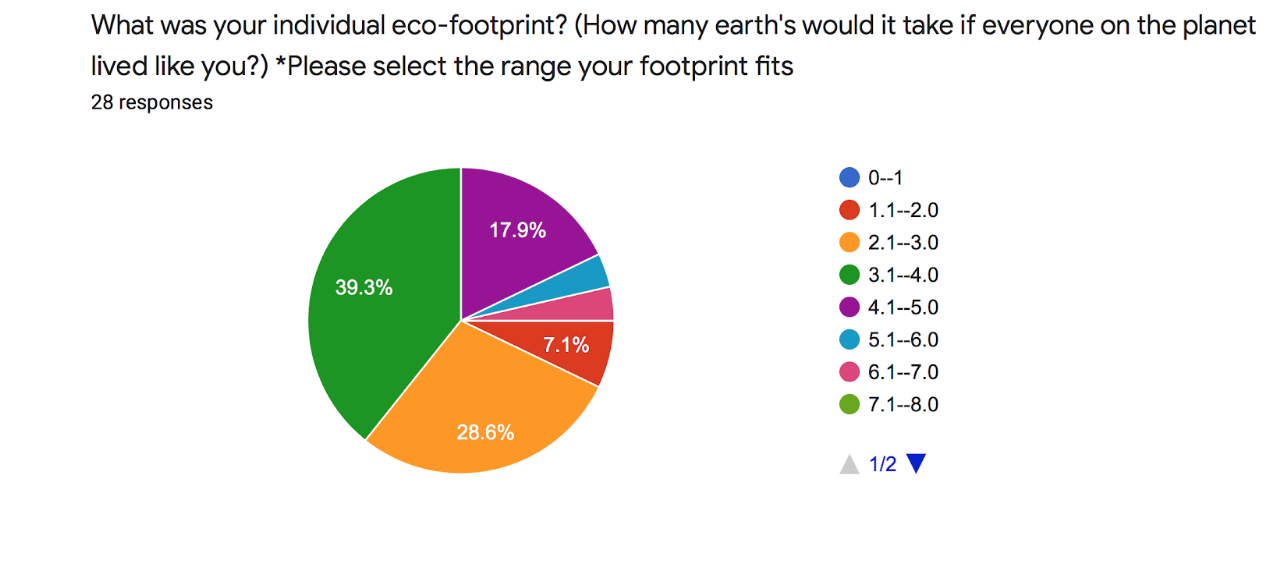This screenshot has width=1284, height=570.
Task: Click the 28 responses text
Action: click(152, 102)
